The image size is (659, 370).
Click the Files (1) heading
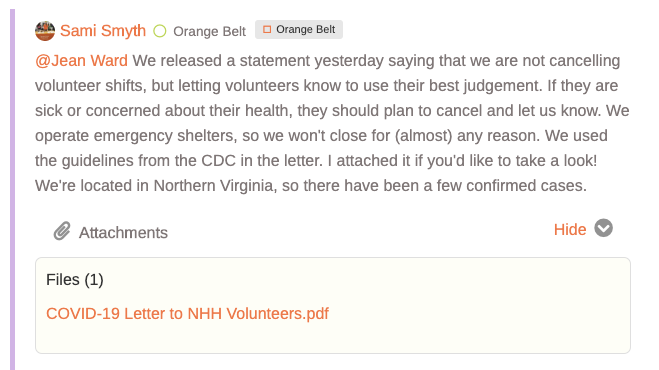[75, 280]
